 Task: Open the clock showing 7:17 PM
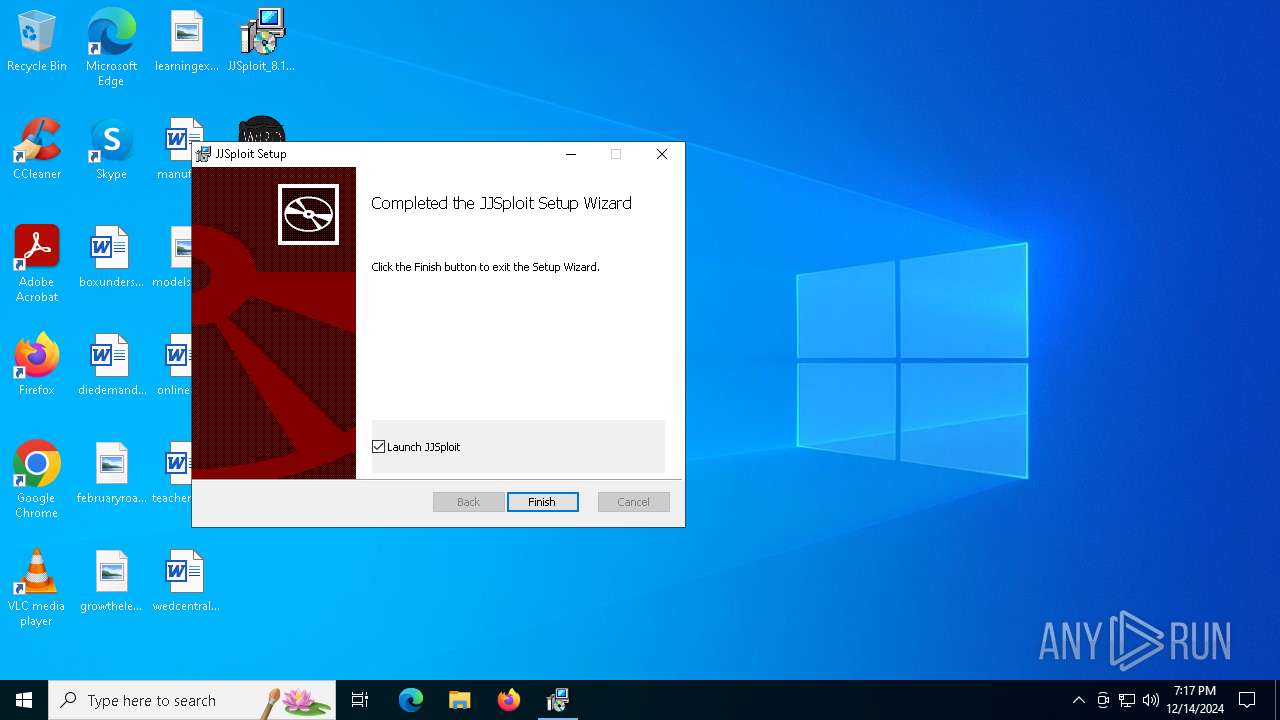[1195, 700]
